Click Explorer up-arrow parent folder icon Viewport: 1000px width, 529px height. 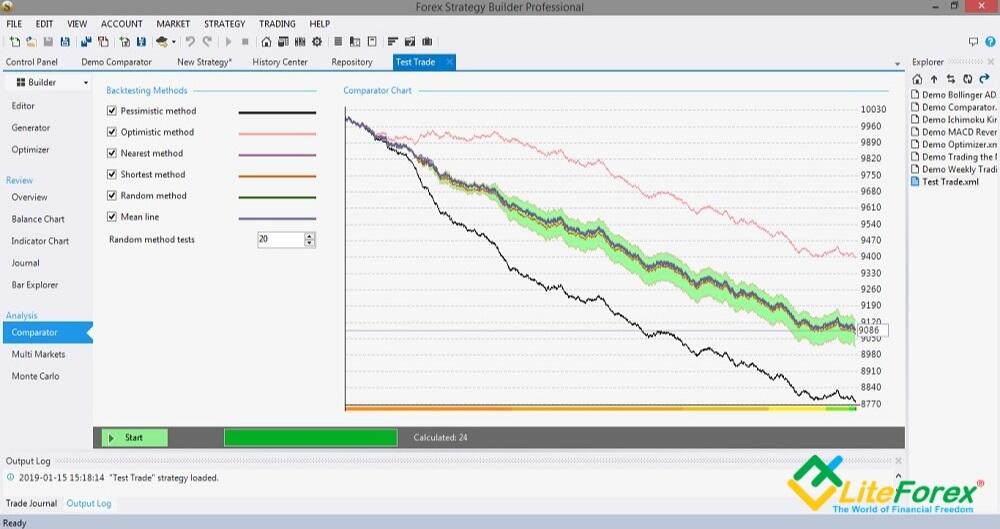[934, 79]
